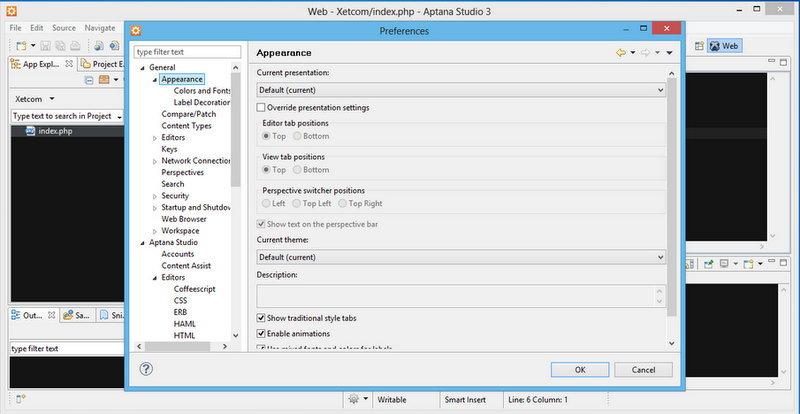The width and height of the screenshot is (800, 414).
Task: Check Override presentation settings
Action: point(261,108)
